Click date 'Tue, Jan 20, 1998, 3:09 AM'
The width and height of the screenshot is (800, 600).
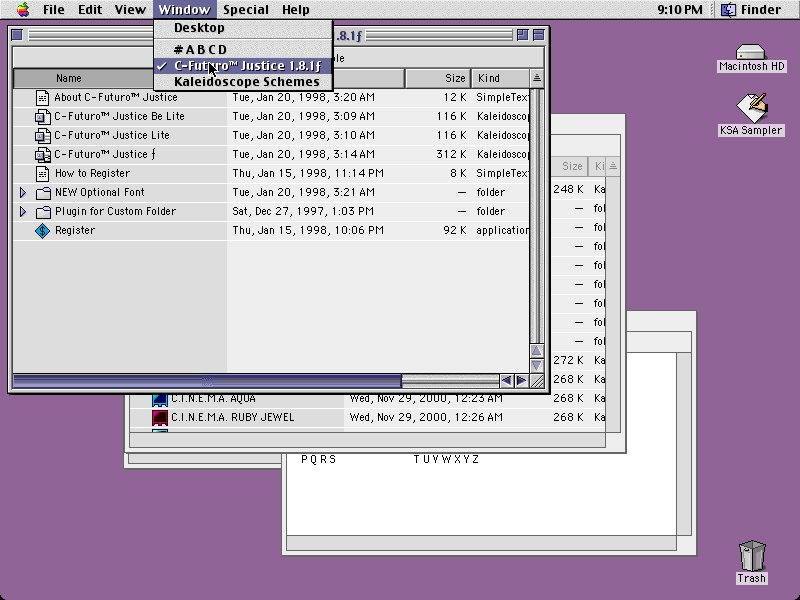coord(304,116)
